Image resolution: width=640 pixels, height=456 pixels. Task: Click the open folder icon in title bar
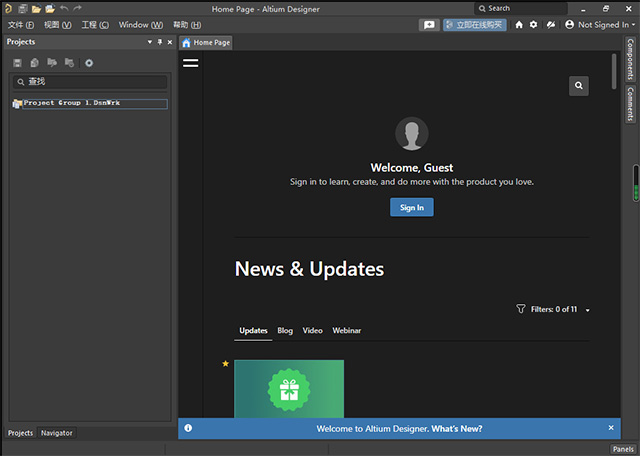coord(36,8)
